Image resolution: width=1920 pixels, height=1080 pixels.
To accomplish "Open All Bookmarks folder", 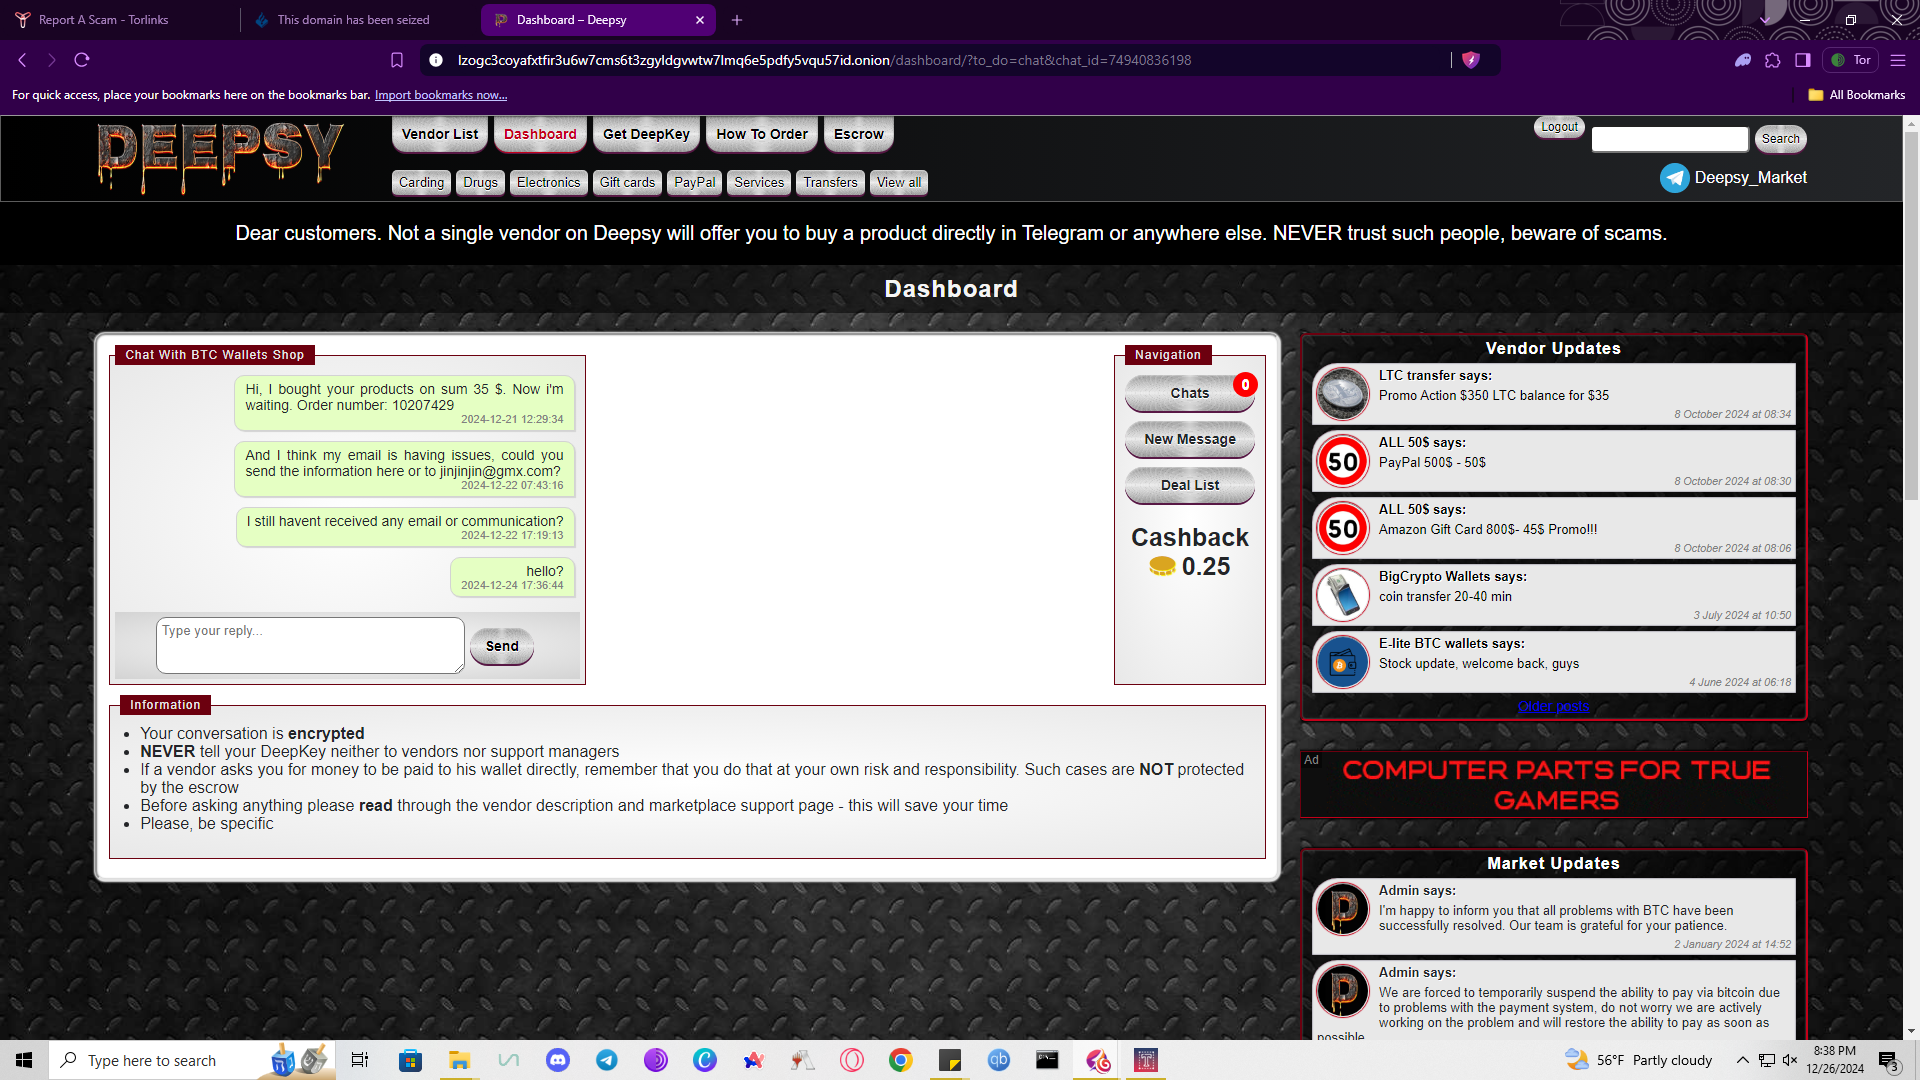I will 1857,95.
